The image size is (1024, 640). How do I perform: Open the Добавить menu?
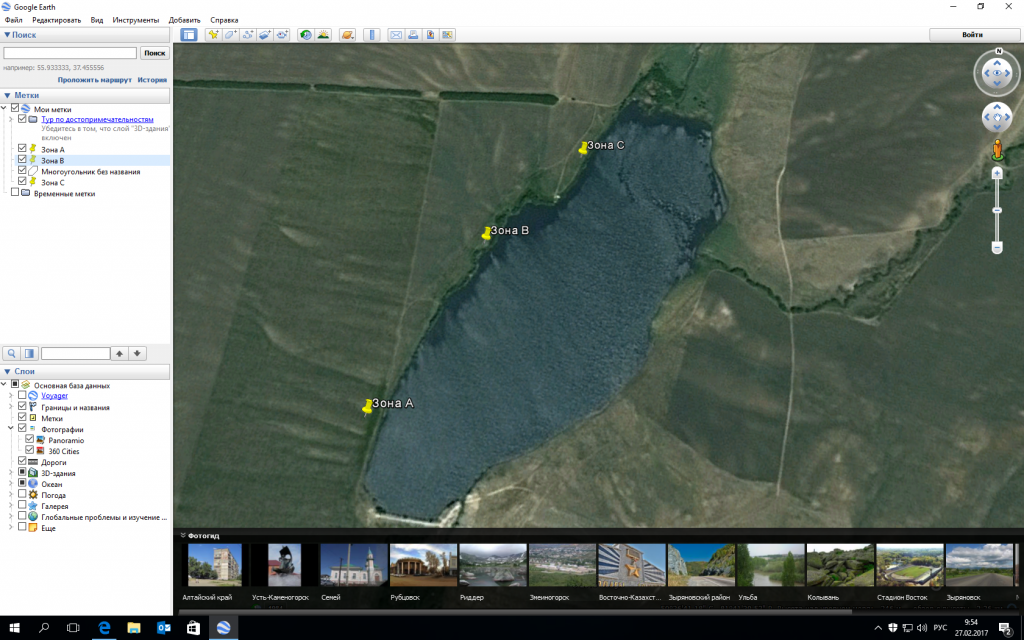[x=184, y=20]
